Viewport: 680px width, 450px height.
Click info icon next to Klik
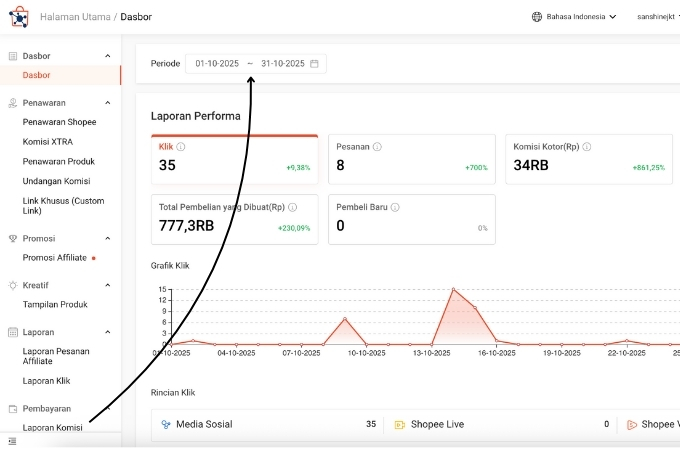pos(181,146)
